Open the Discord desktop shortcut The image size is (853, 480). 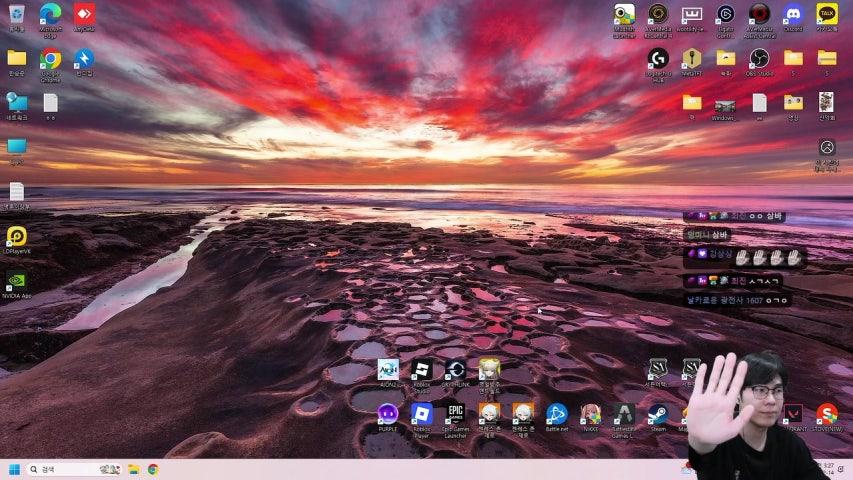[x=792, y=14]
